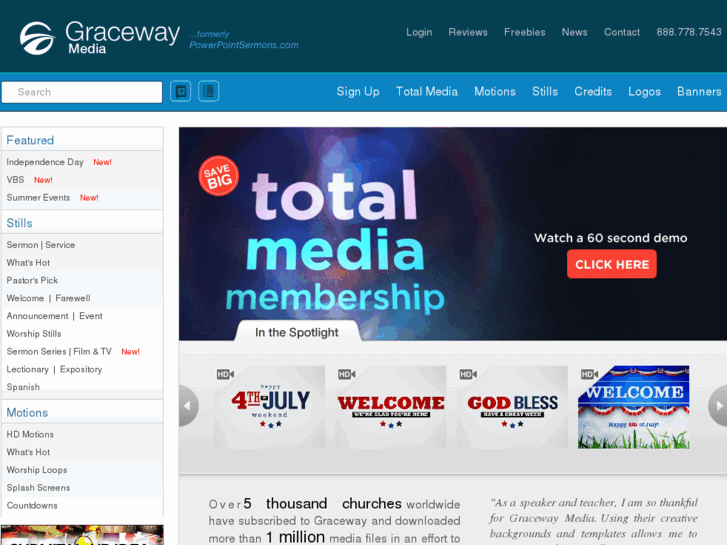Click the red CLICK HERE button
Image resolution: width=727 pixels, height=545 pixels.
click(612, 264)
